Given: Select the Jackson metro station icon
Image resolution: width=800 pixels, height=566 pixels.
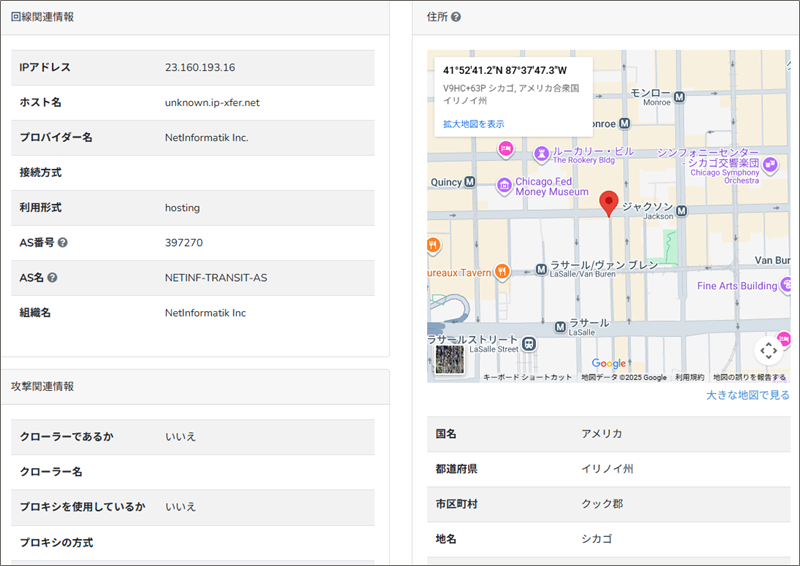Looking at the screenshot, I should tap(681, 211).
